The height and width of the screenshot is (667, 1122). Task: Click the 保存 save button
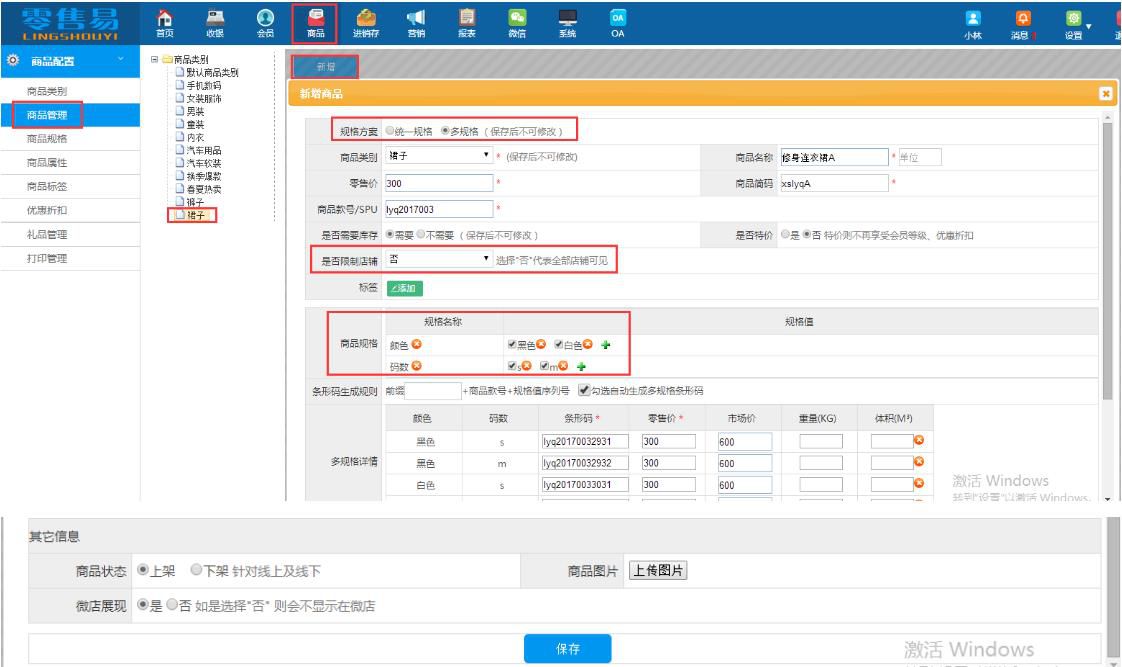(x=567, y=648)
